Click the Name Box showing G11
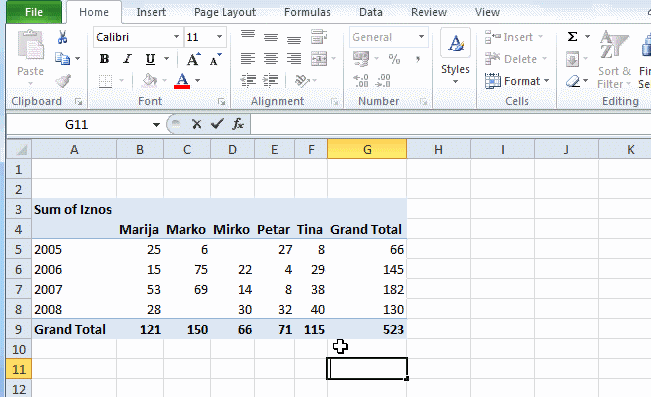The width and height of the screenshot is (651, 397). (x=77, y=124)
